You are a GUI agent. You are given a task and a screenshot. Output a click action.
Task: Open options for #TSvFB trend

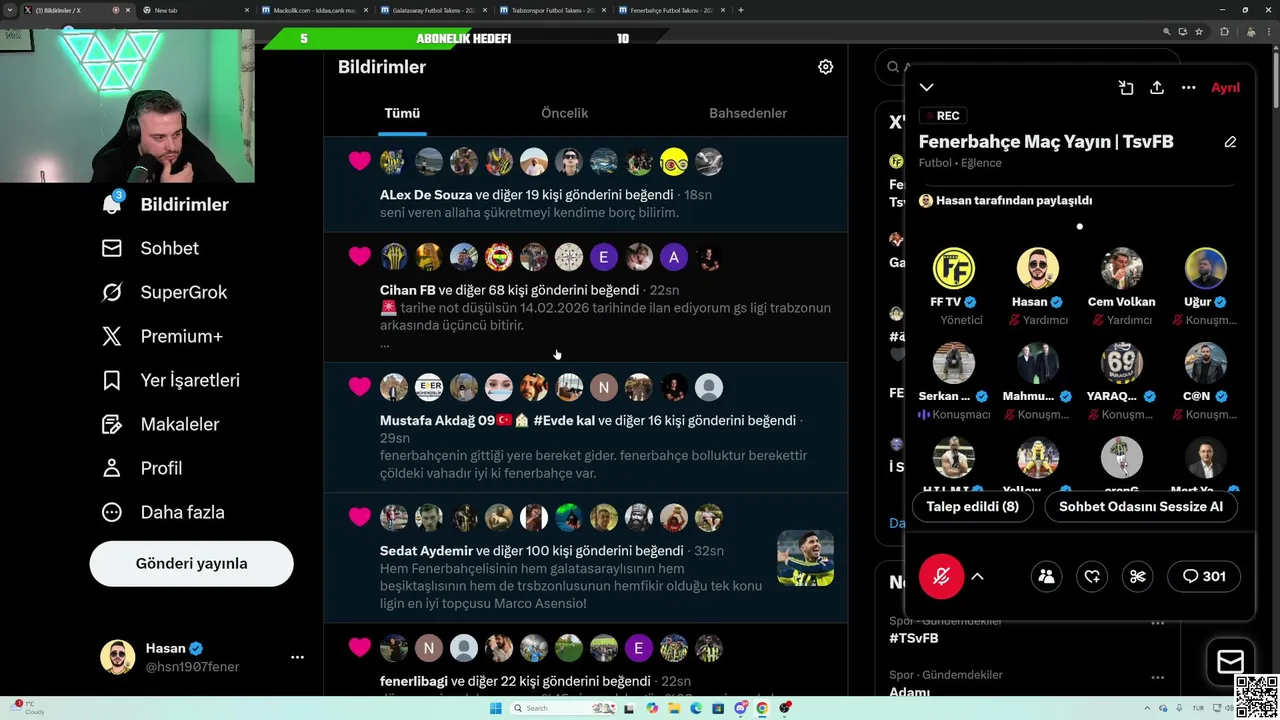[1157, 622]
